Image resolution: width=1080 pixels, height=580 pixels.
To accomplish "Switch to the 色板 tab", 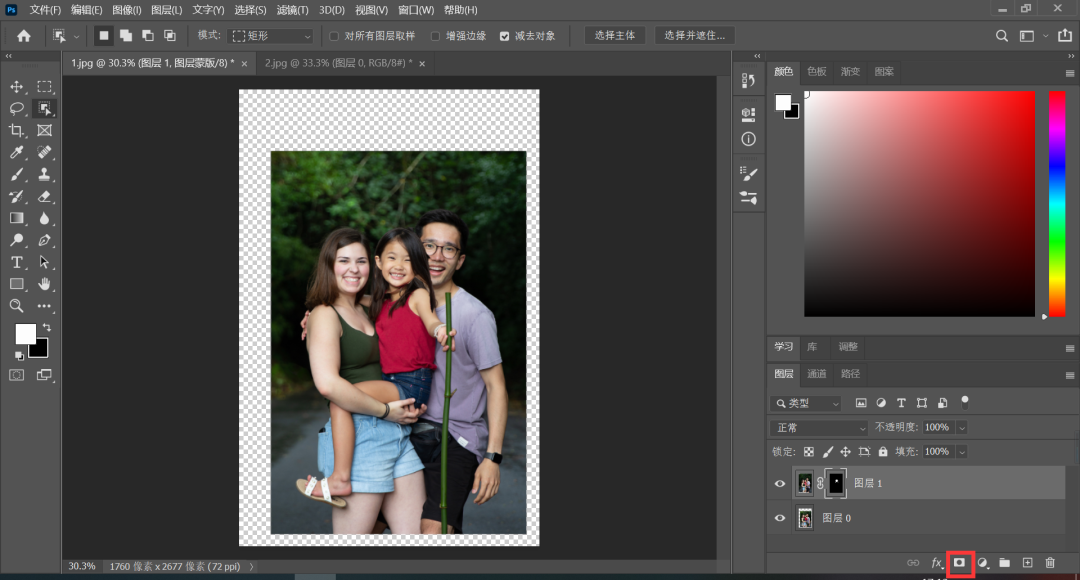I will tap(817, 72).
